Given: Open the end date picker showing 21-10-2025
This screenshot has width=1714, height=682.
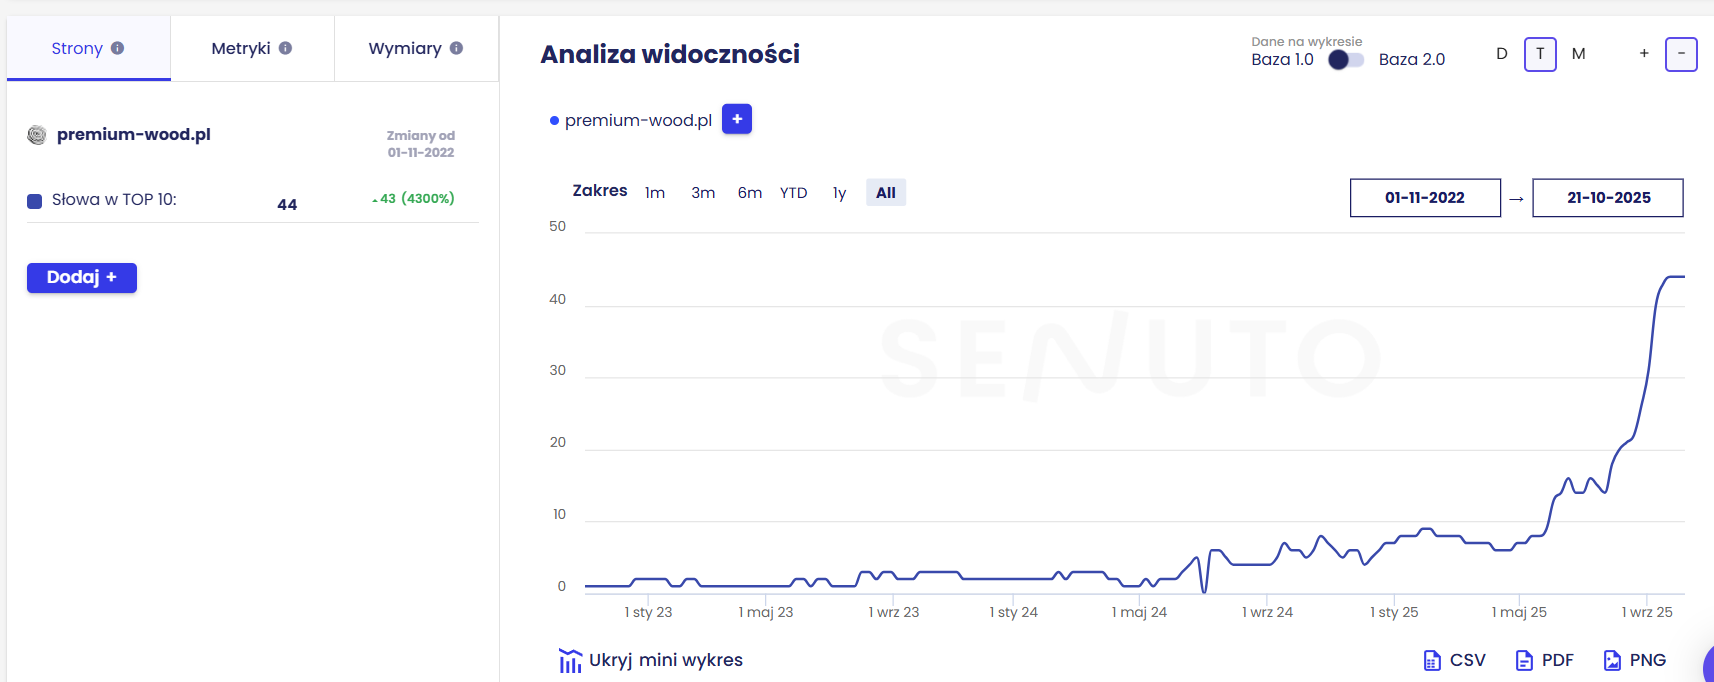Looking at the screenshot, I should tap(1607, 197).
